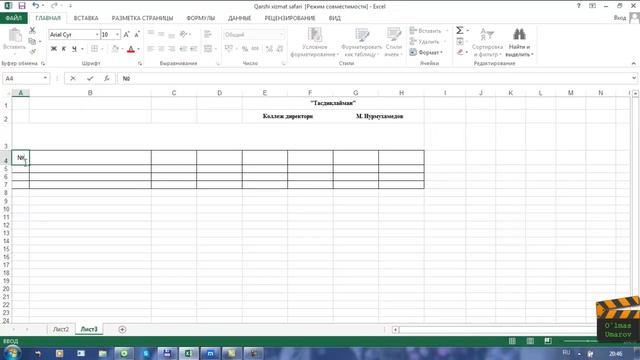This screenshot has height=360, width=640.
Task: Open Format as Table (Форматировать как таблицу)
Action: tap(362, 42)
